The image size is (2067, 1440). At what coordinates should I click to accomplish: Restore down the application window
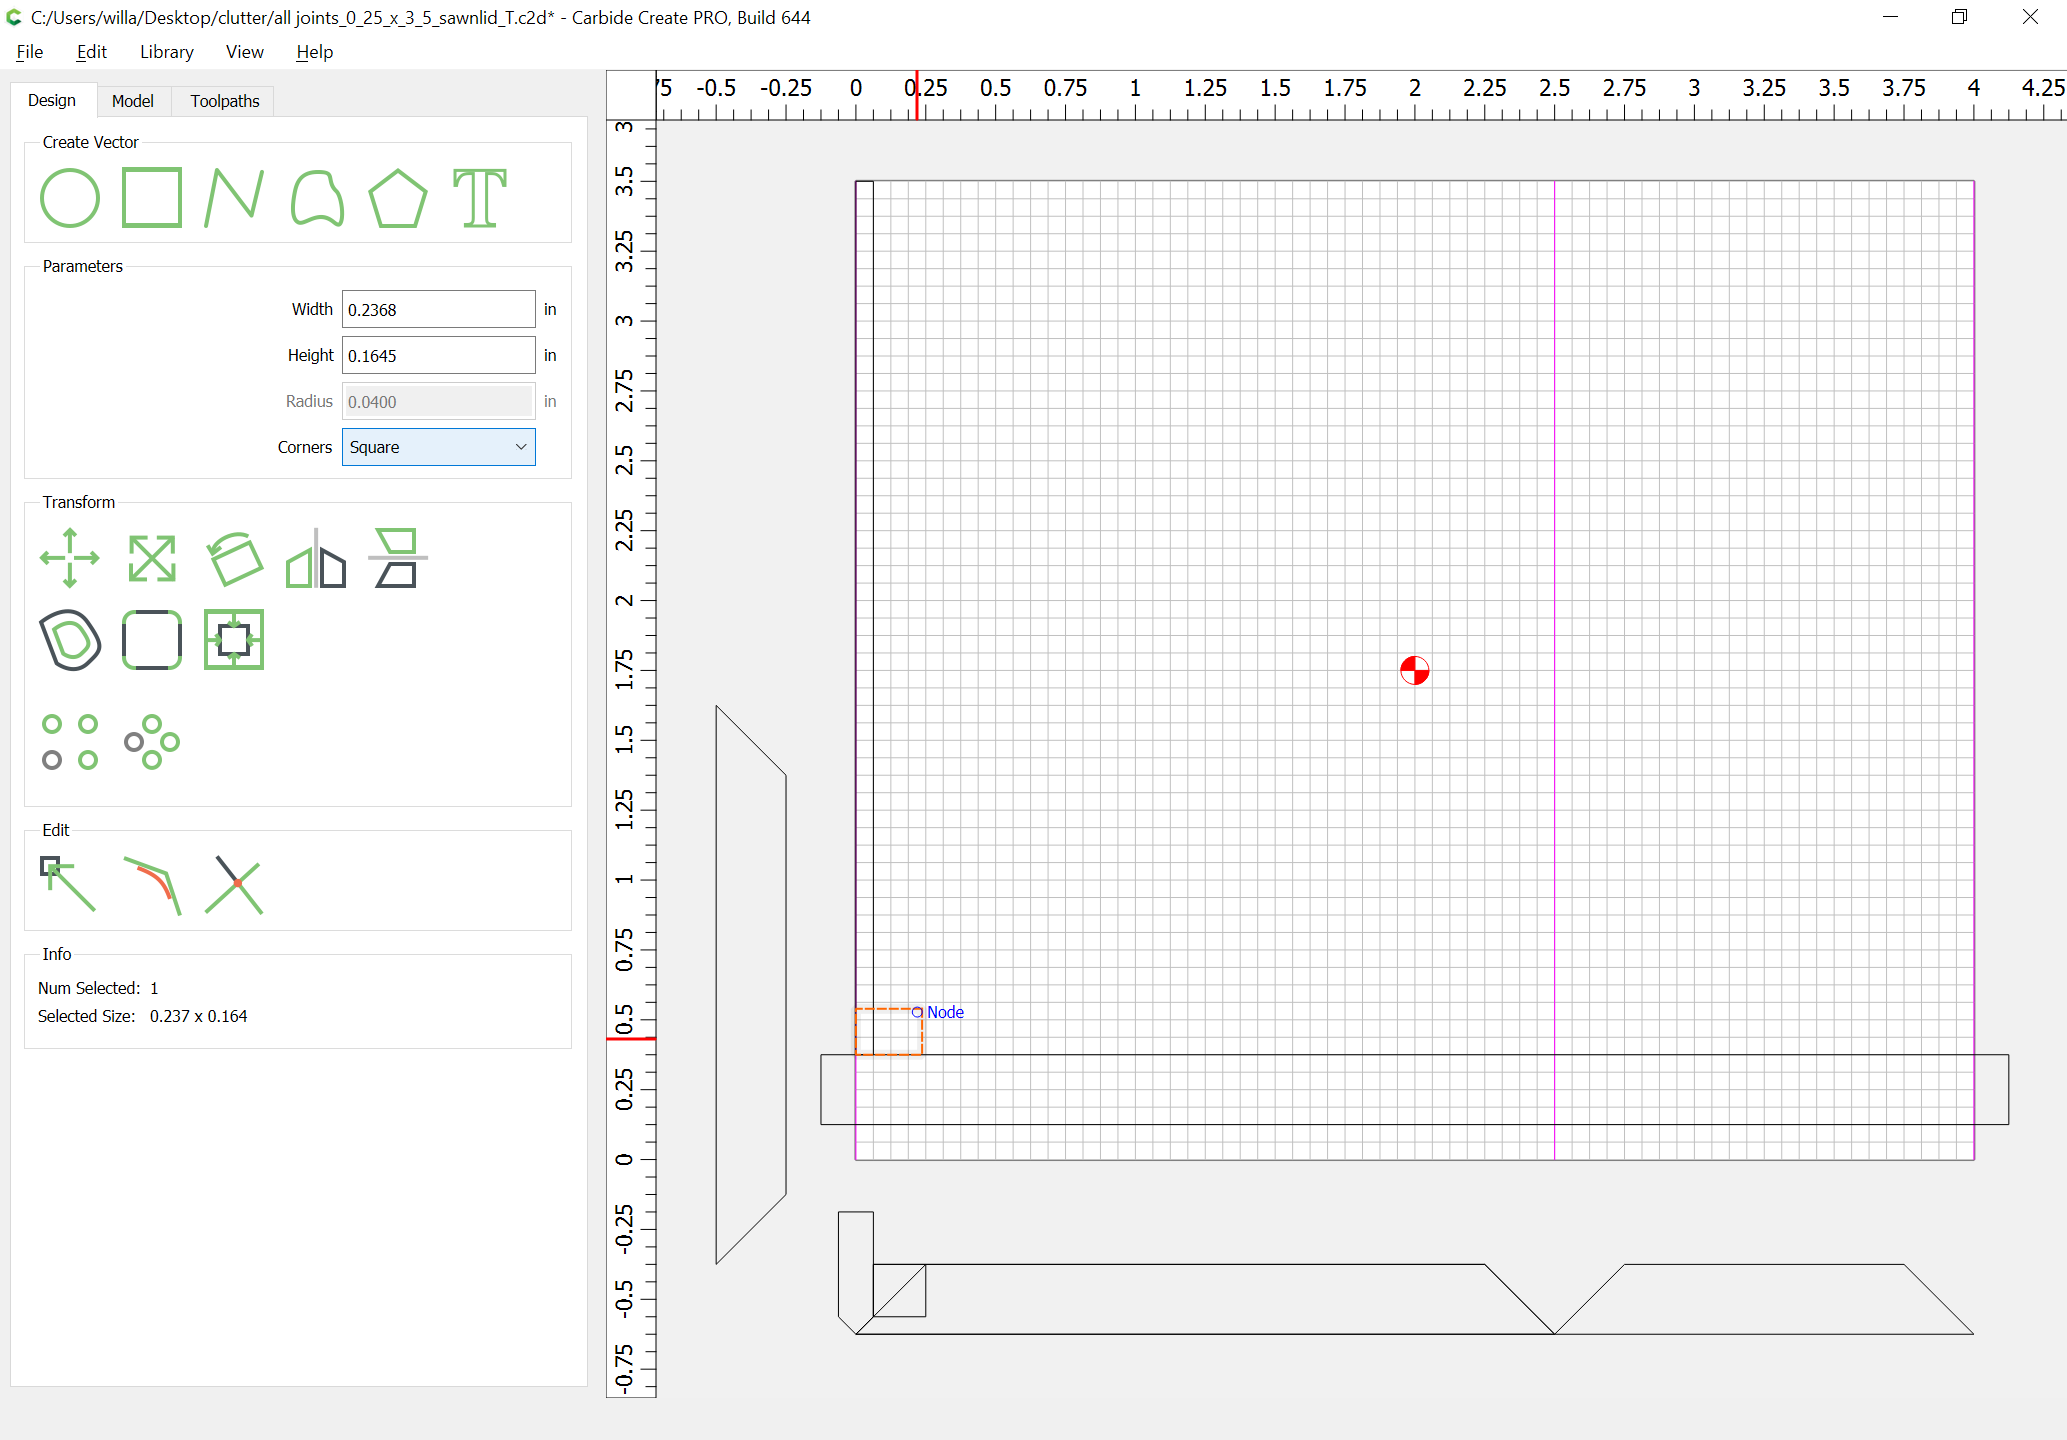click(1959, 17)
